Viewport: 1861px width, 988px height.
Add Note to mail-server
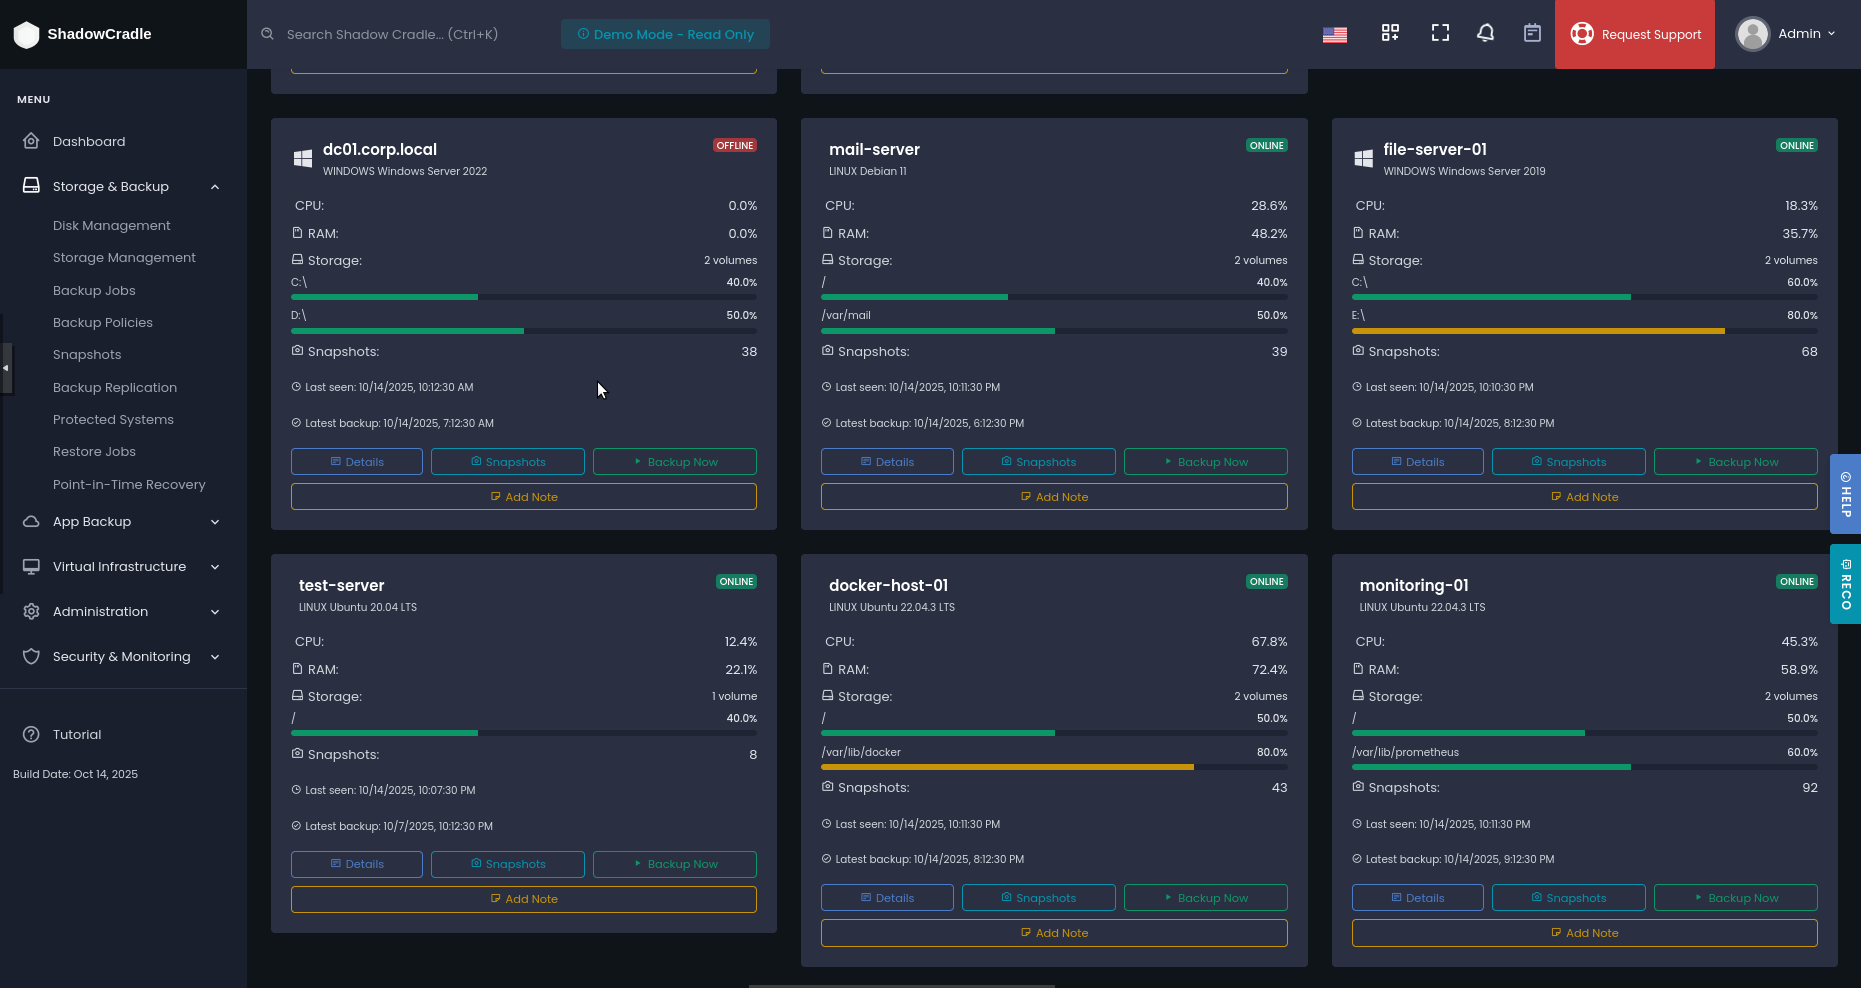click(x=1054, y=496)
